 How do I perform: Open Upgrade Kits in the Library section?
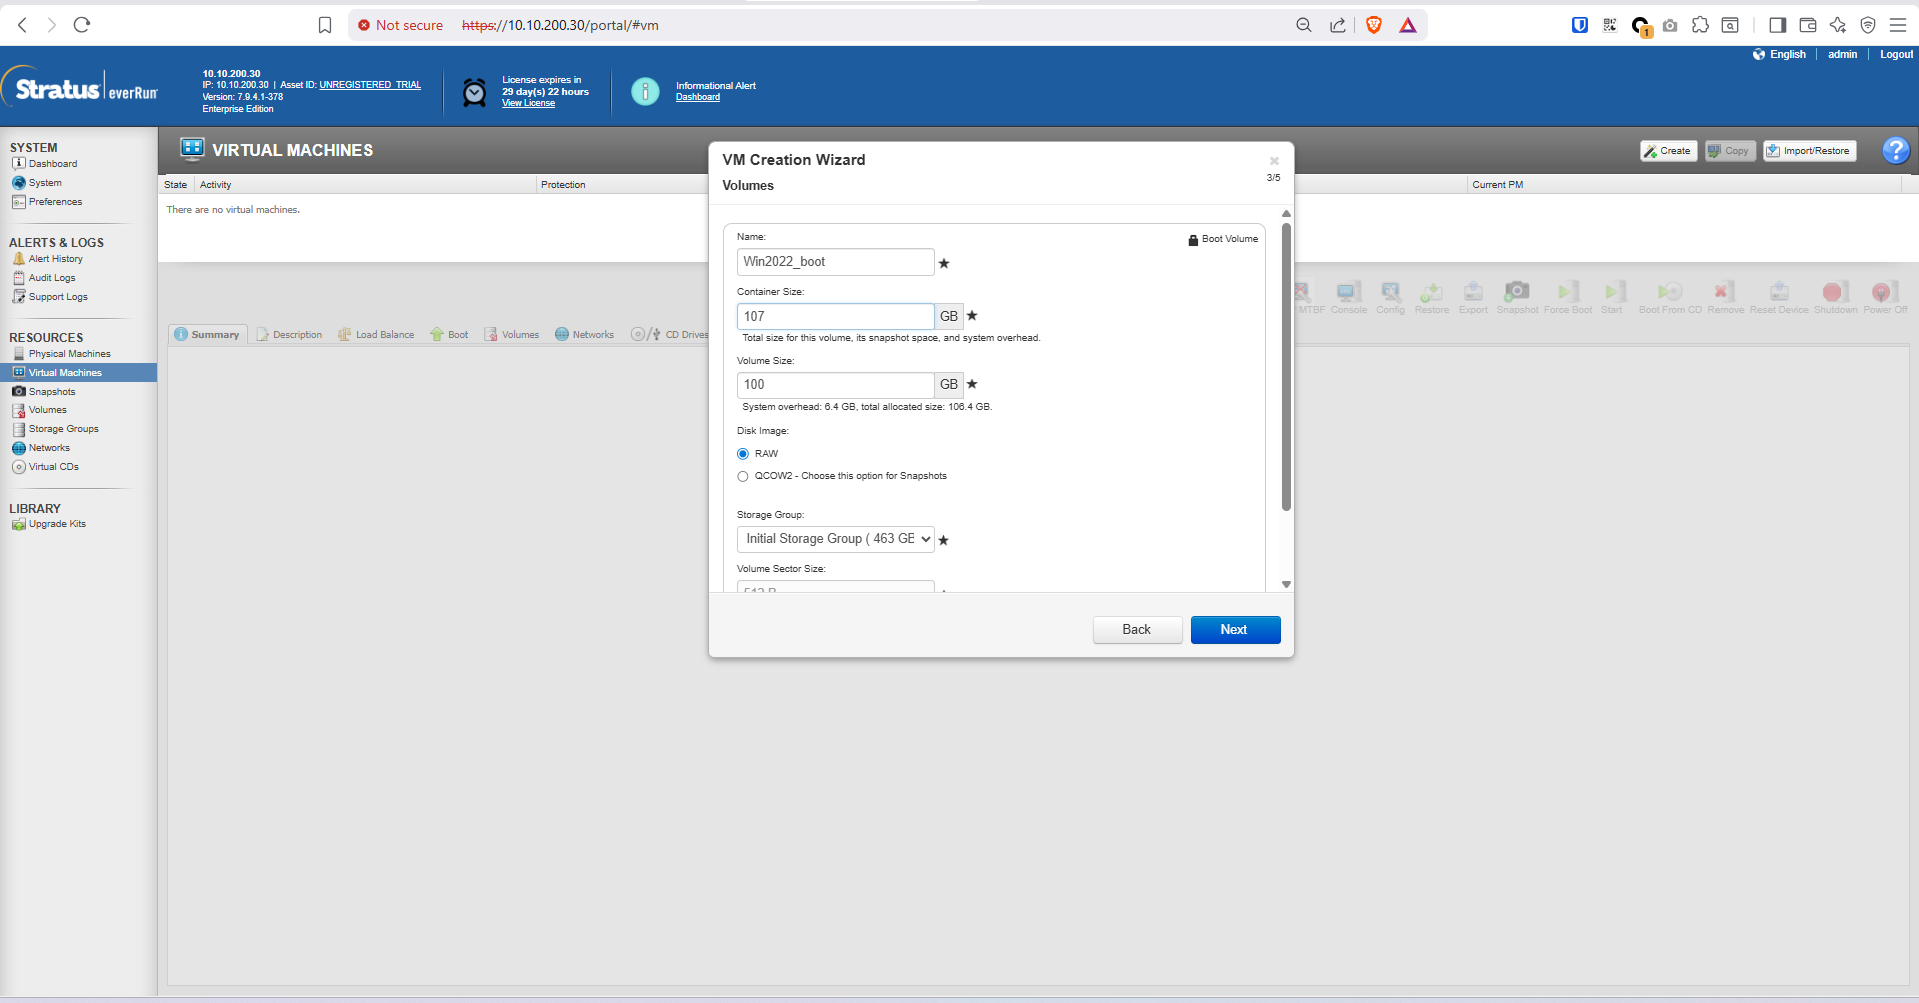[57, 524]
